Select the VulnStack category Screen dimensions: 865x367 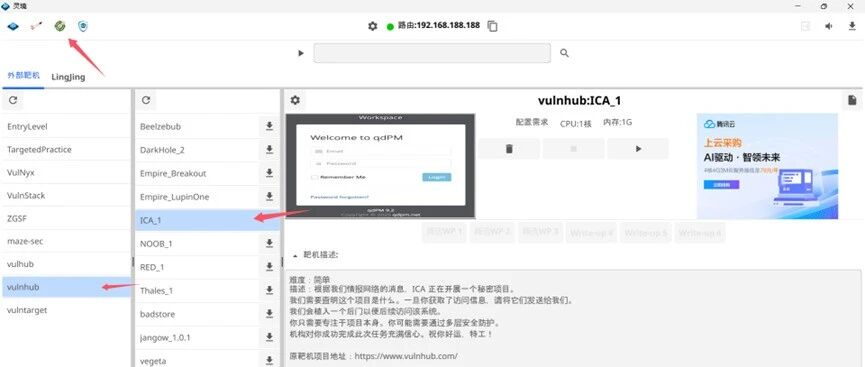[66, 195]
